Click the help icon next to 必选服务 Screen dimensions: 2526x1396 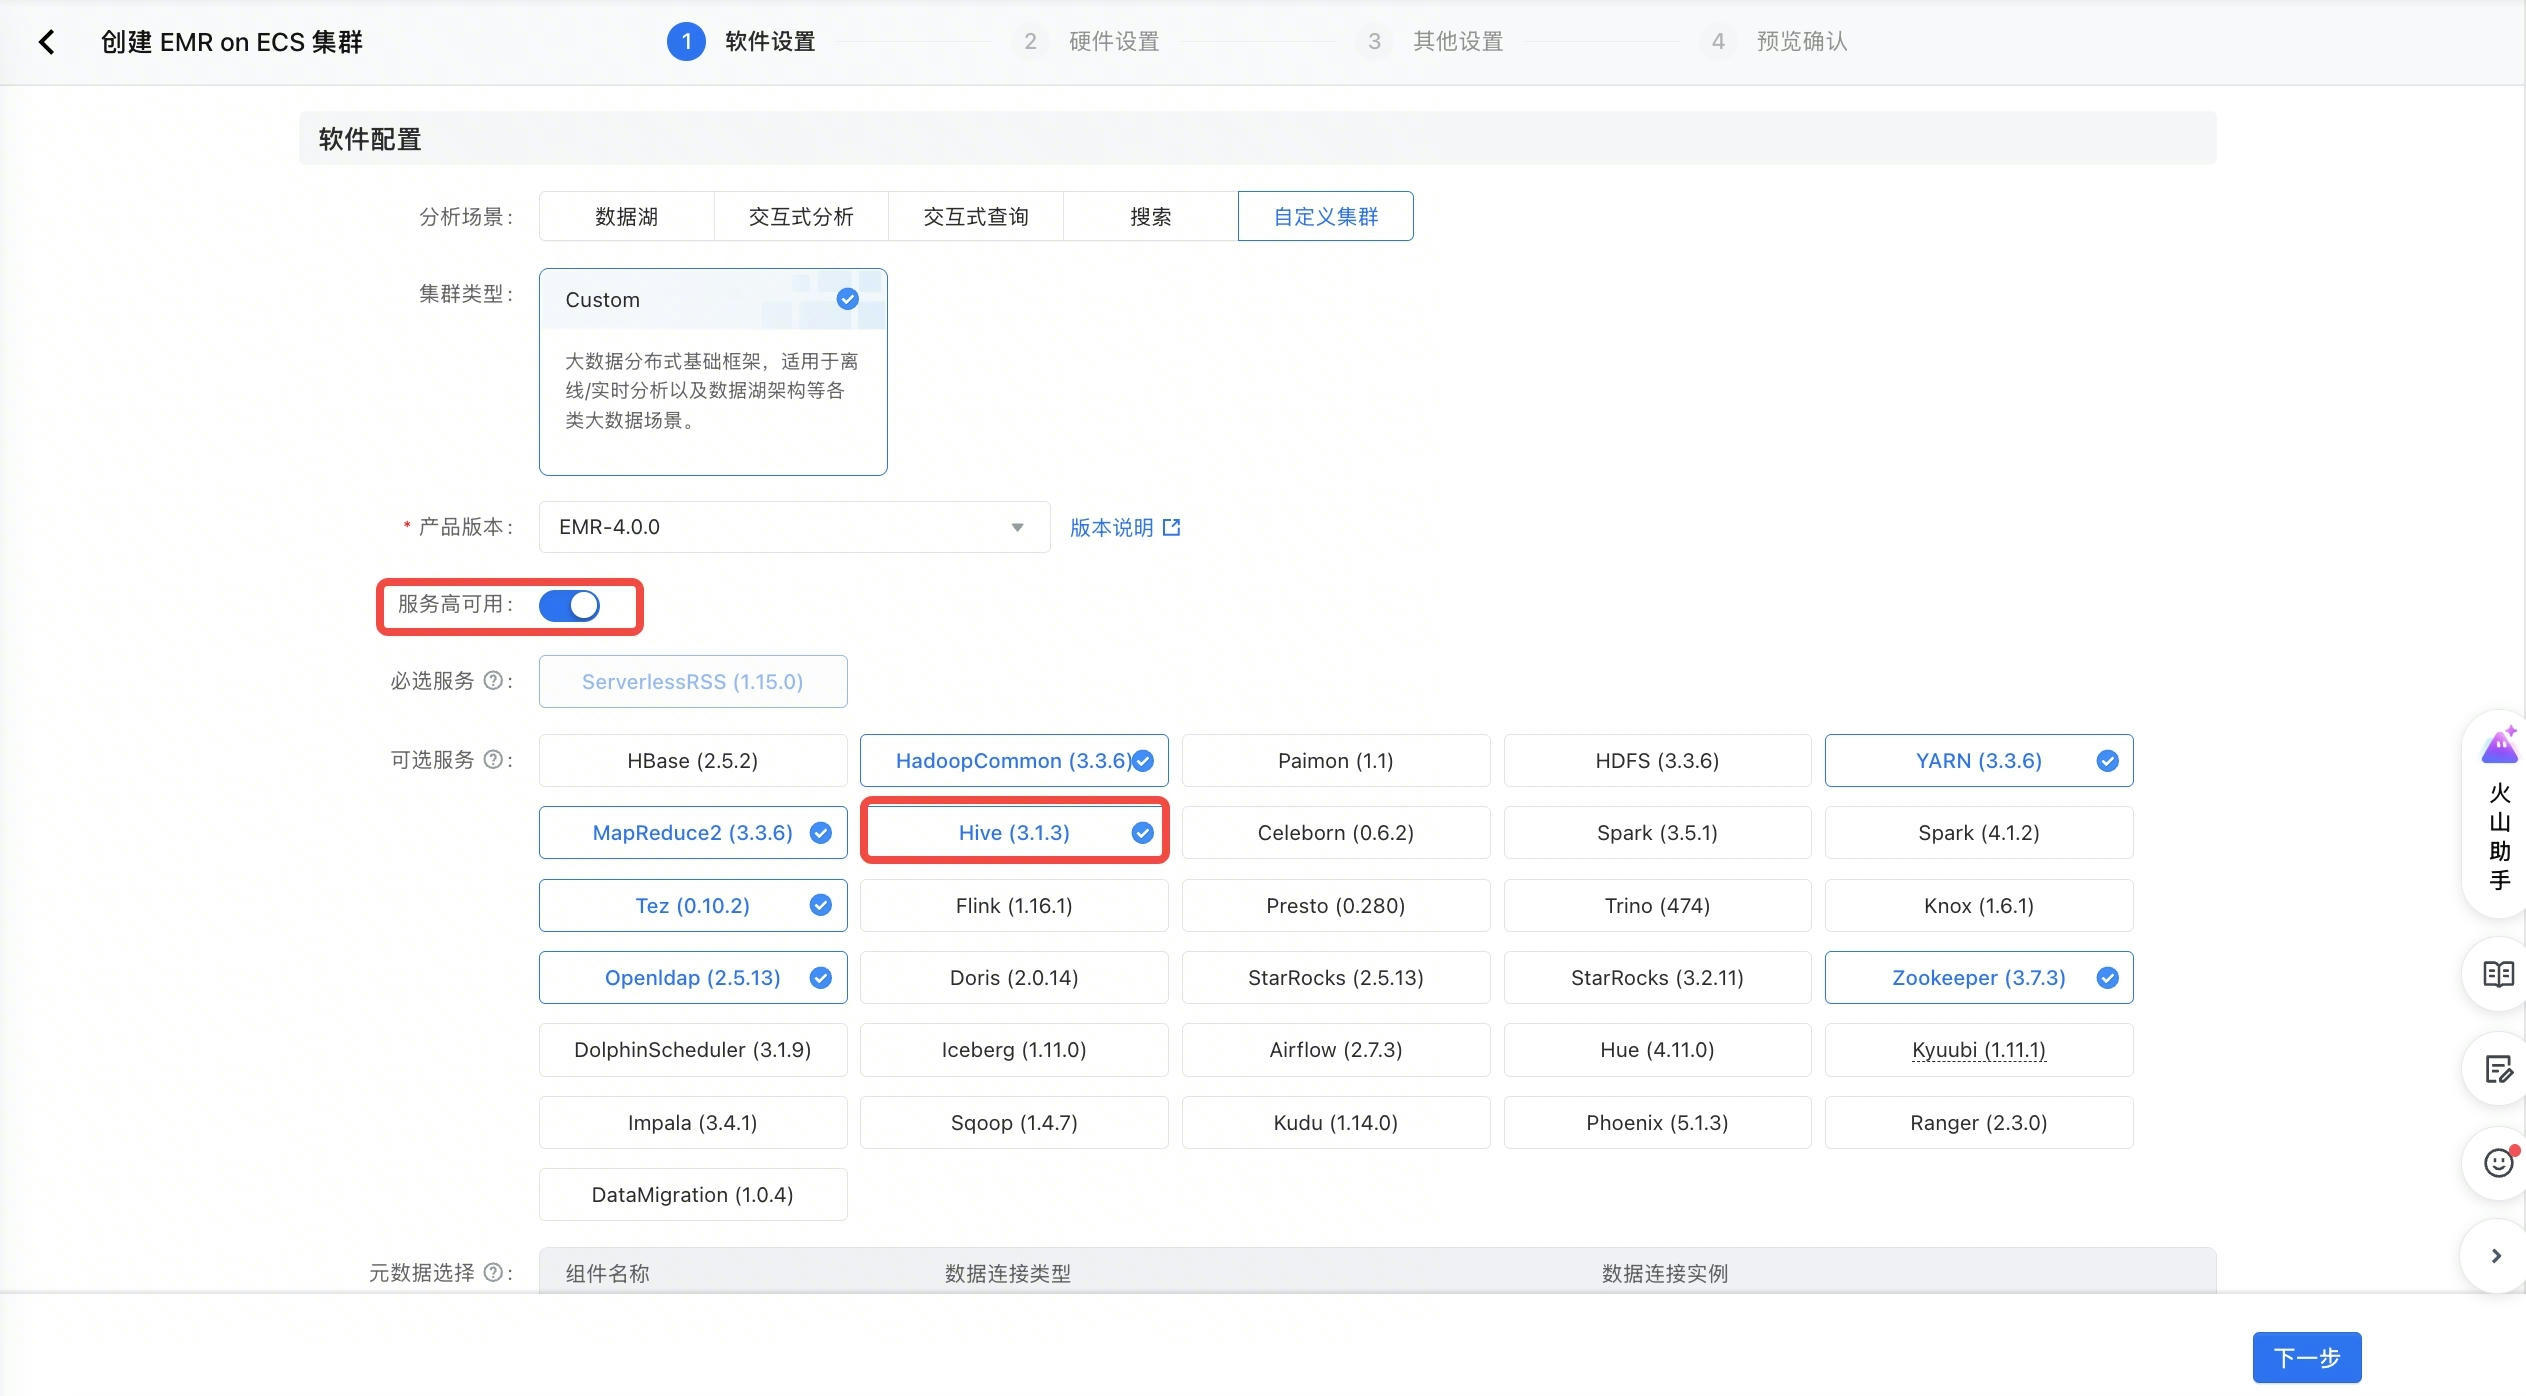click(493, 680)
